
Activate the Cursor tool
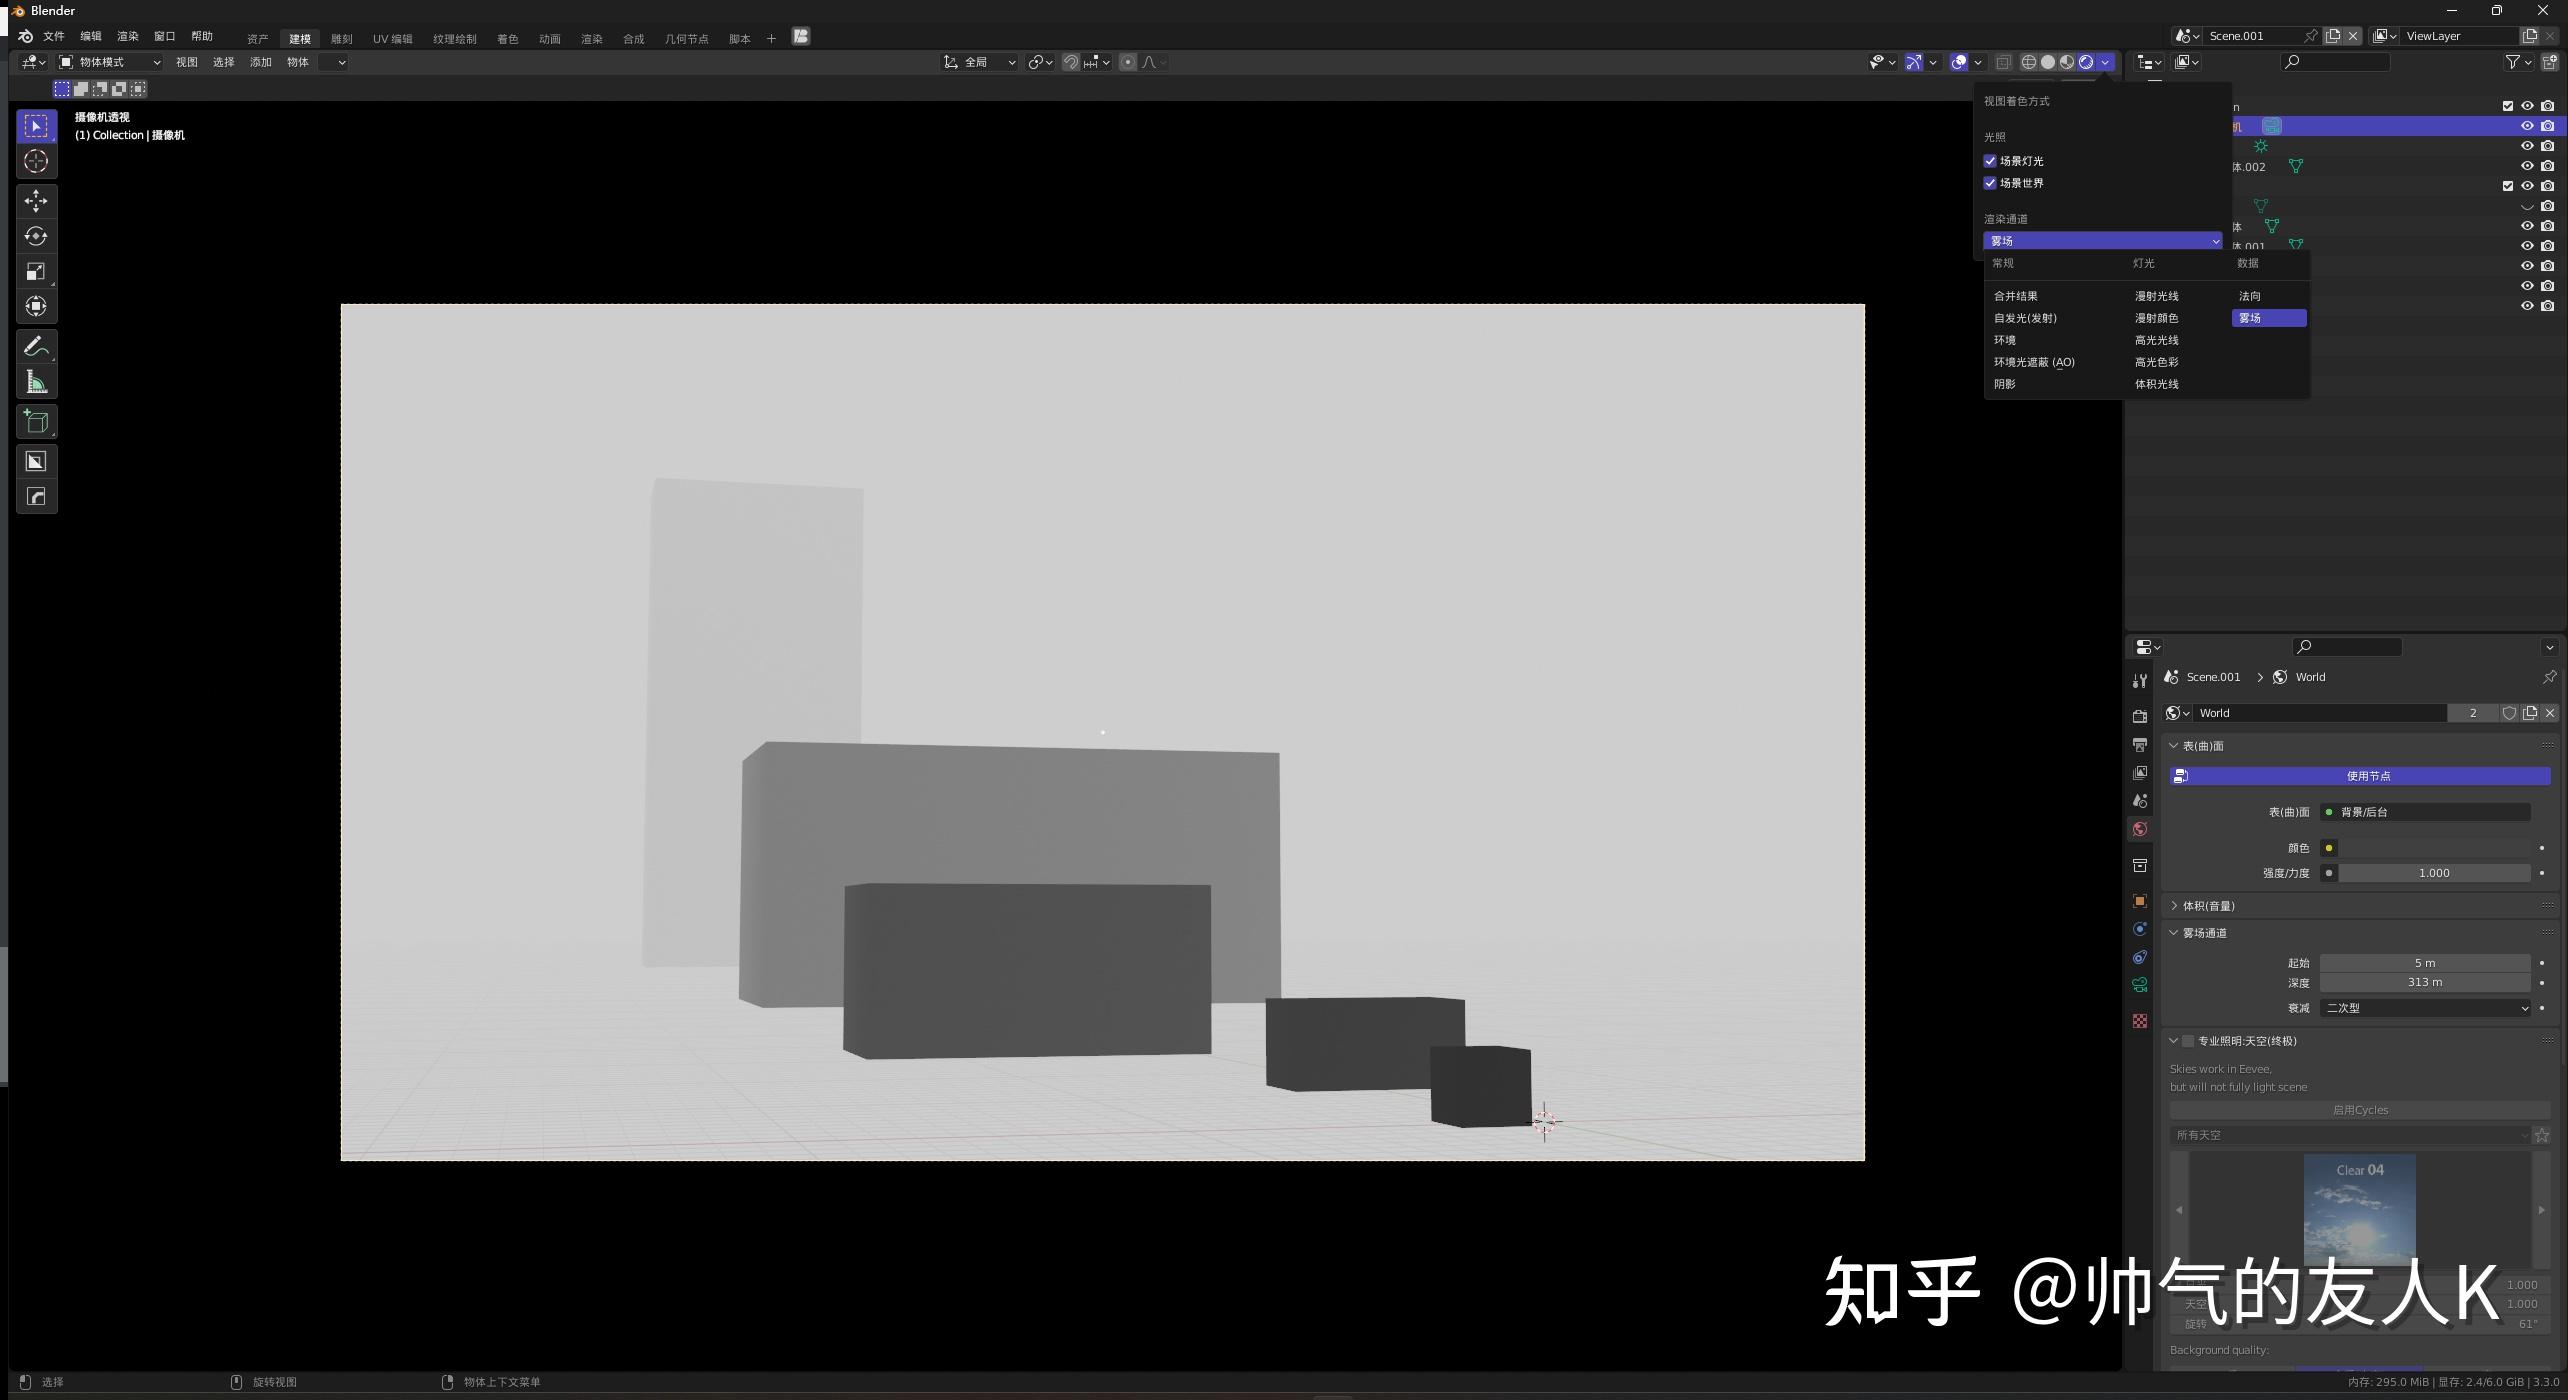pyautogui.click(x=36, y=161)
